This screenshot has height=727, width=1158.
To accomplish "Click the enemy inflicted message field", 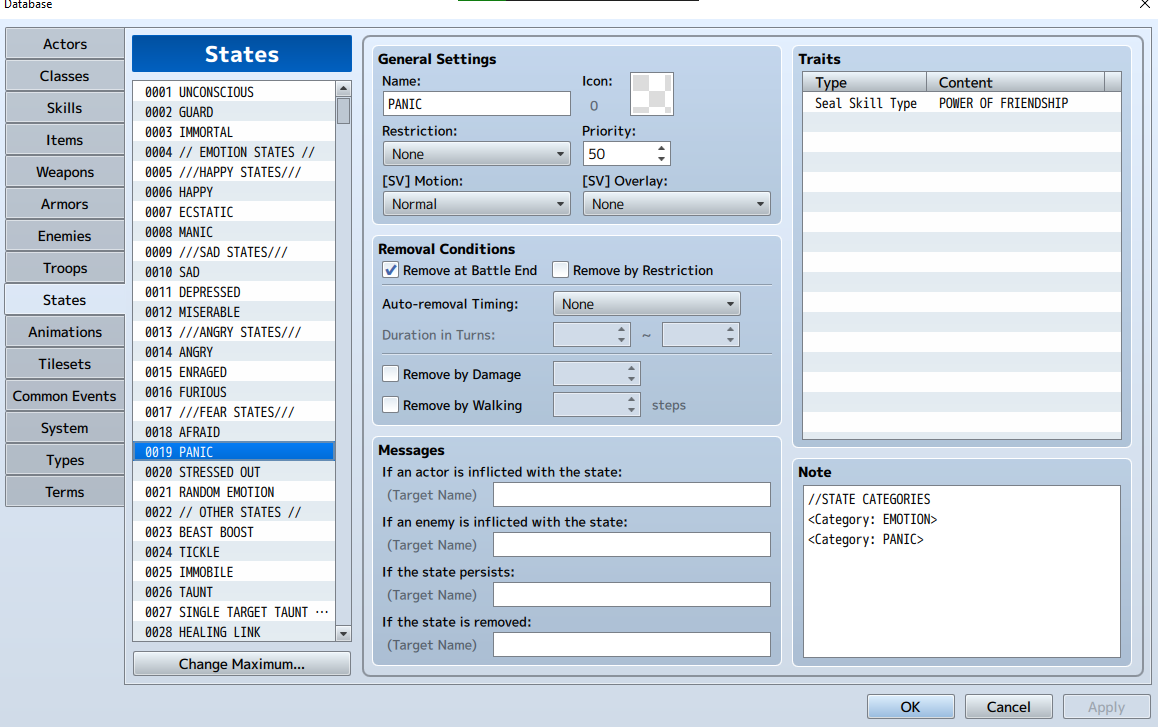I will [x=631, y=545].
